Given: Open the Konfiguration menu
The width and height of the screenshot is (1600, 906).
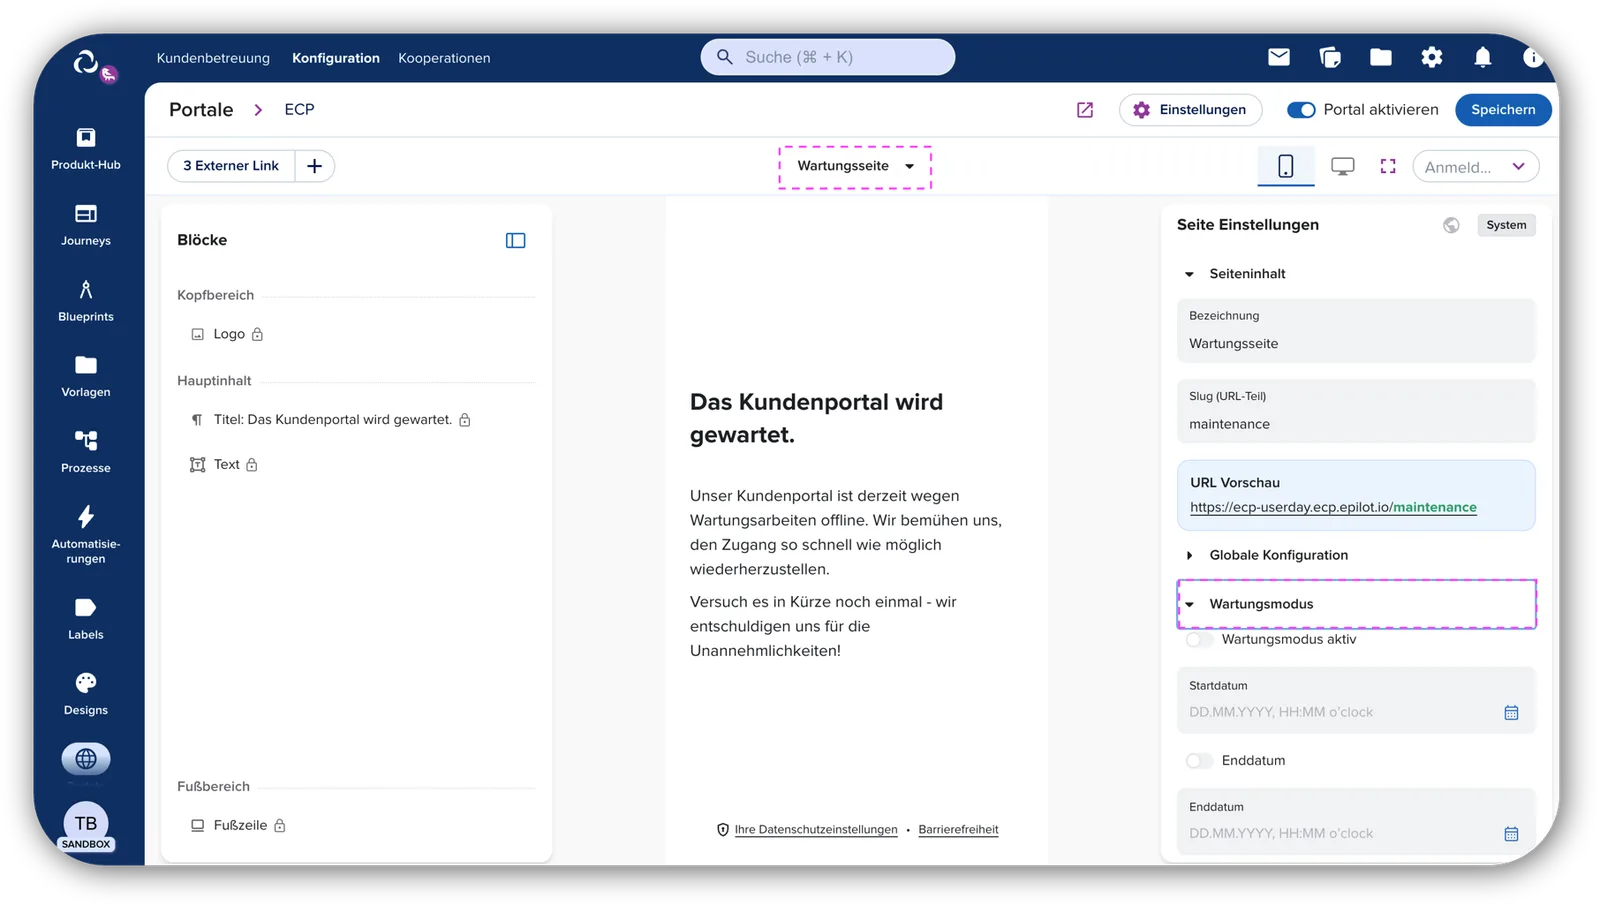Looking at the screenshot, I should 336,58.
